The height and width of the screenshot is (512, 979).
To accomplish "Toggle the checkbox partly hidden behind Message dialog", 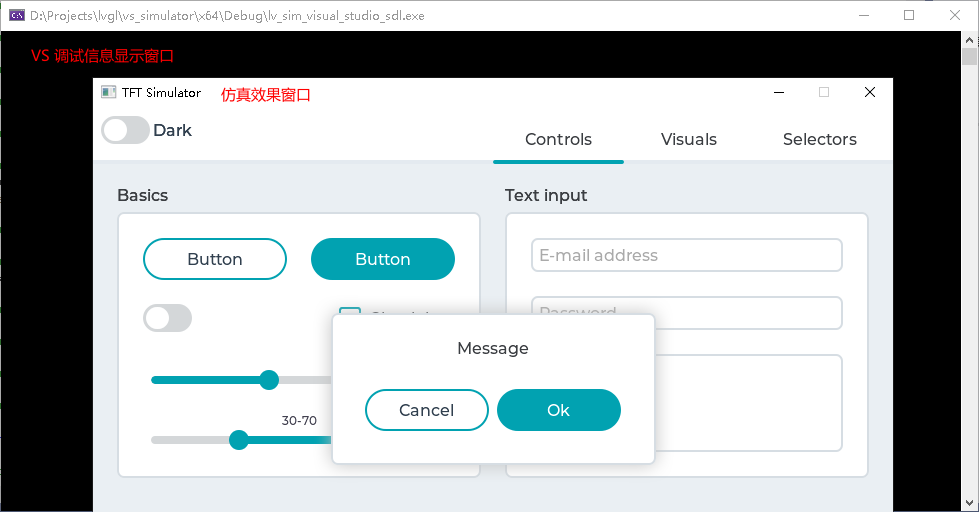I will (x=350, y=310).
